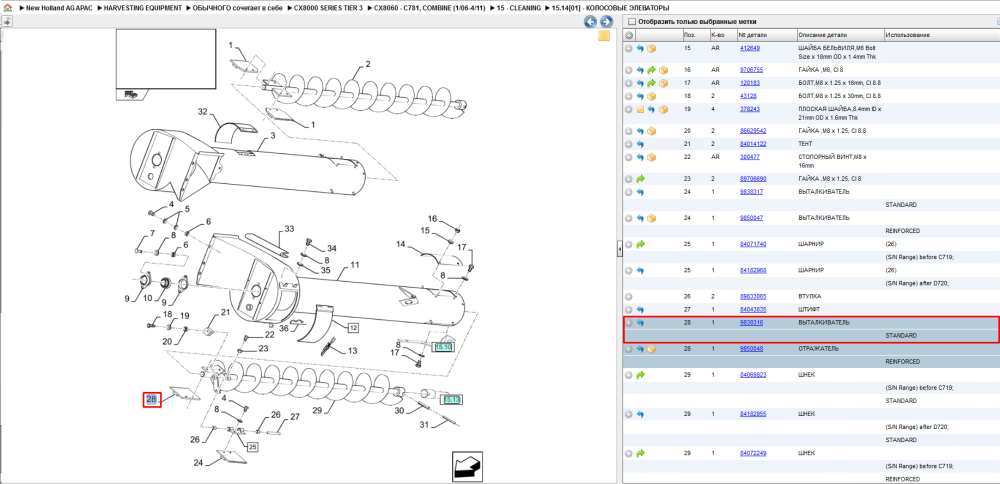
Task: Select 'ОТРАЖАТЕЛЬ' description text
Action: point(818,349)
